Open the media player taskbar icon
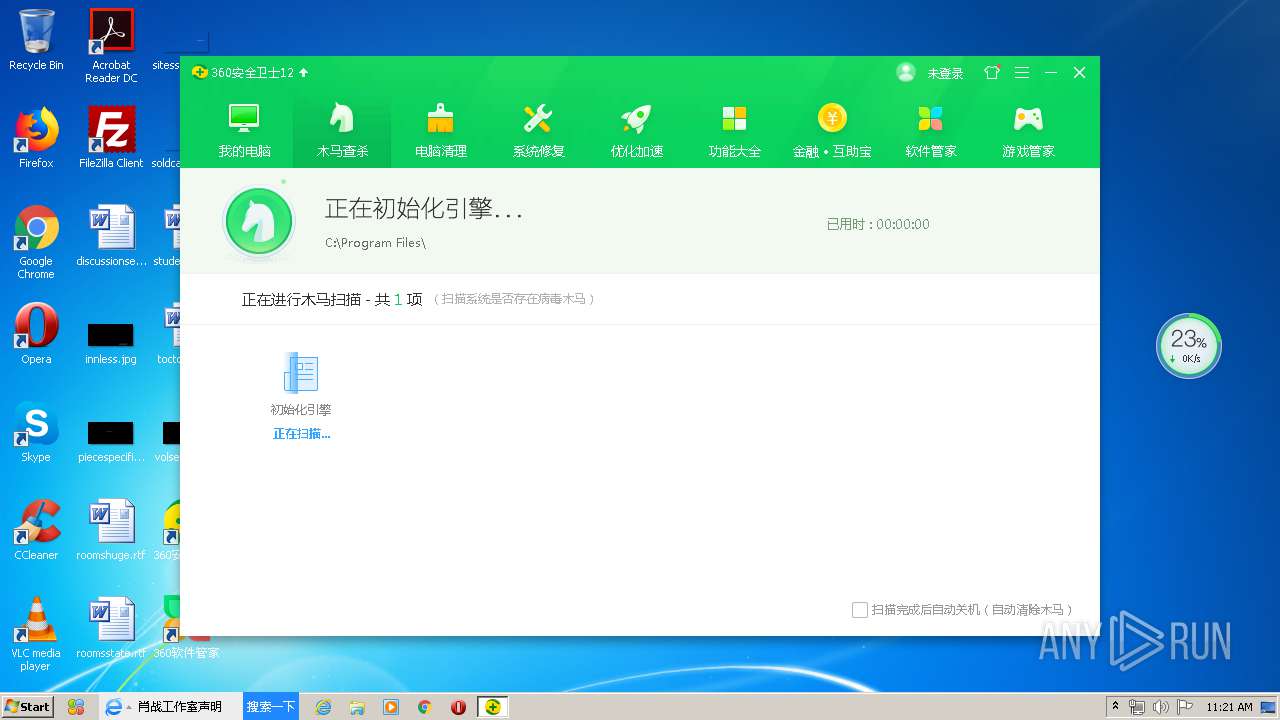This screenshot has width=1280, height=720. [390, 707]
